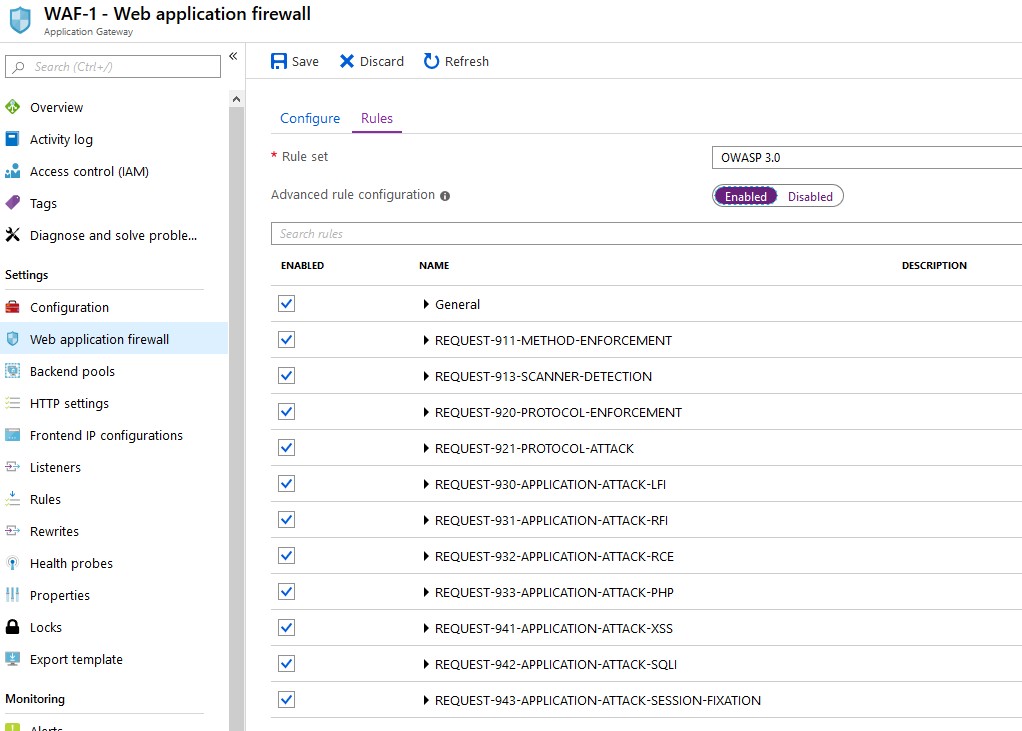Viewport: 1022px width, 731px height.
Task: Click the Diagnose and solve problems icon
Action: click(12, 235)
